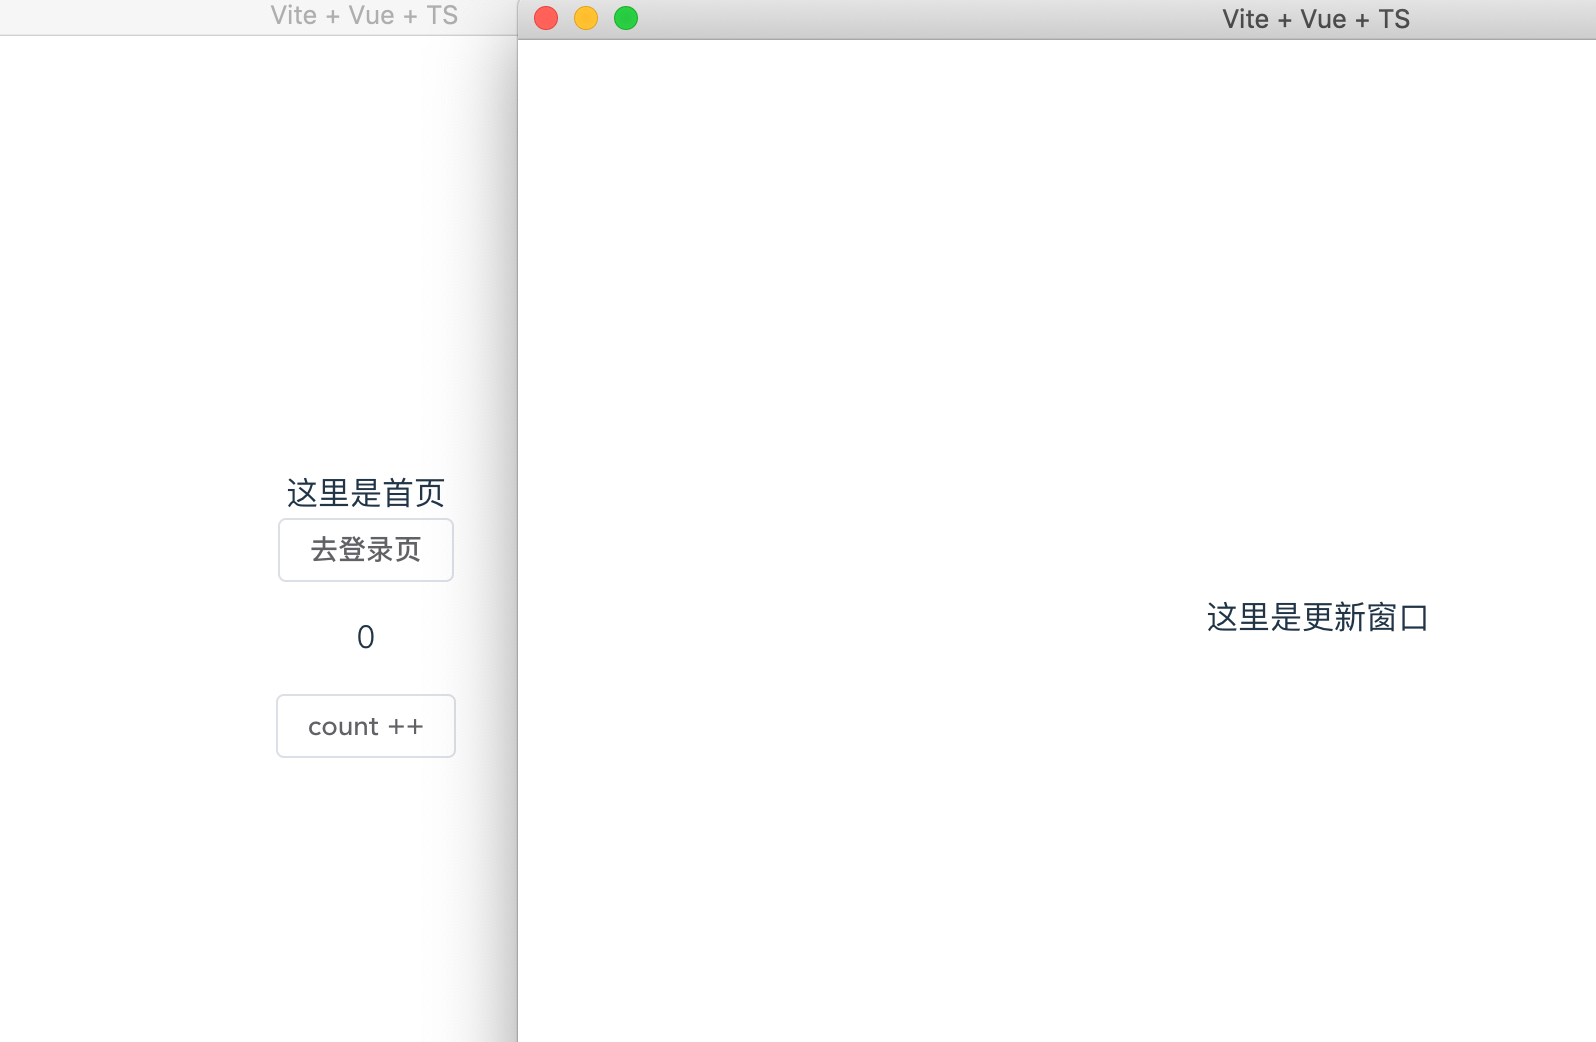
Task: Click the counter value 0
Action: point(366,637)
